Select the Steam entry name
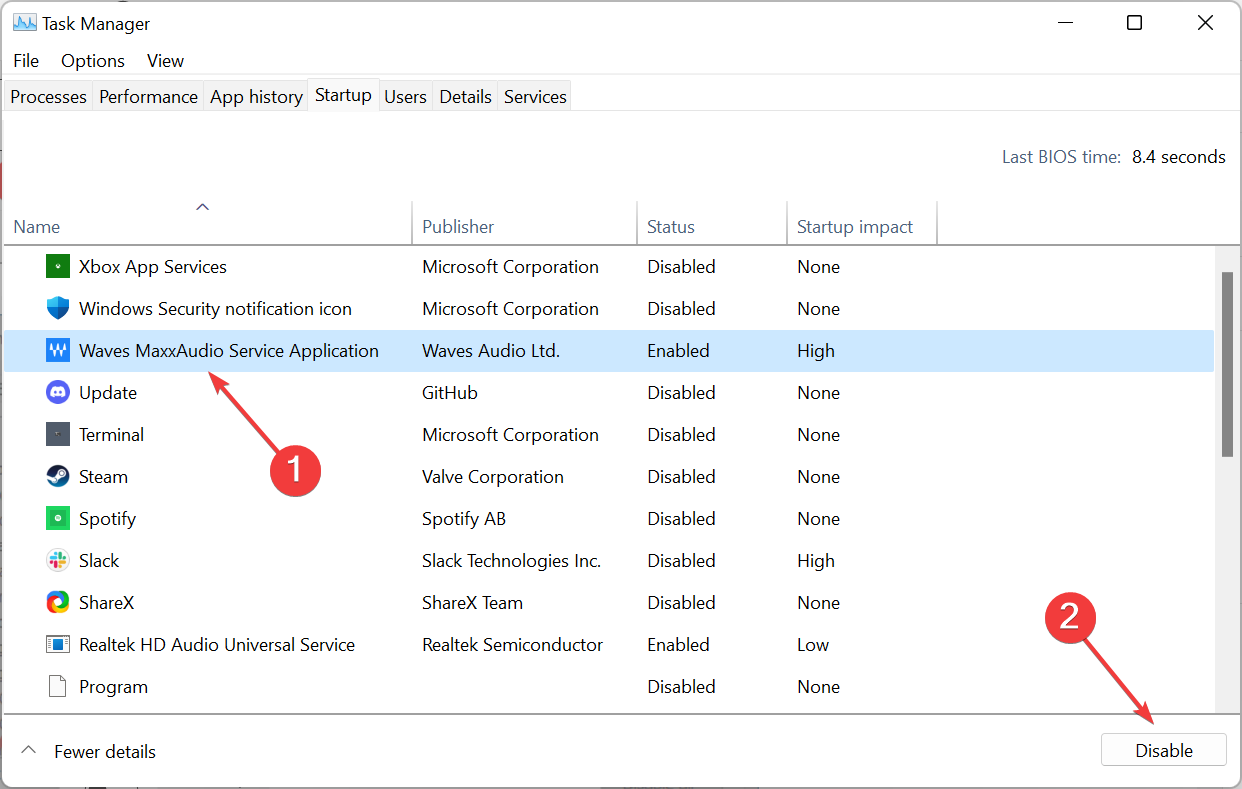The image size is (1242, 789). coord(103,477)
